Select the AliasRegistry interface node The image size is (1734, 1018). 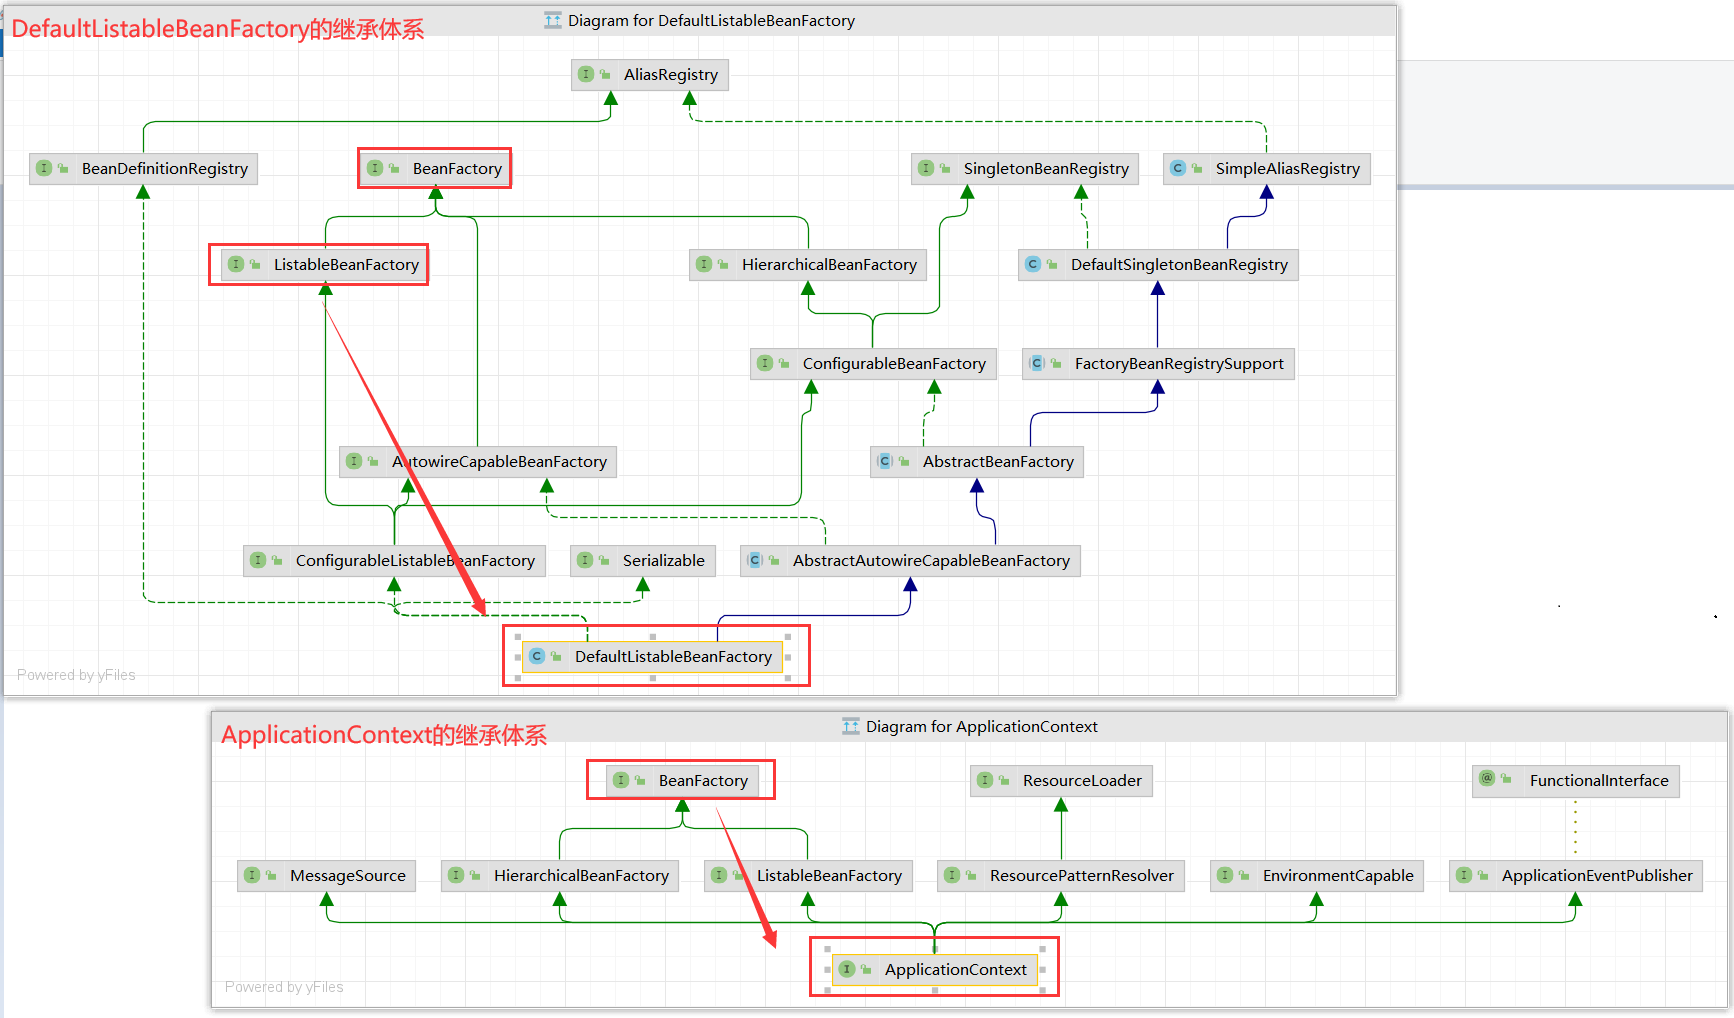[650, 75]
